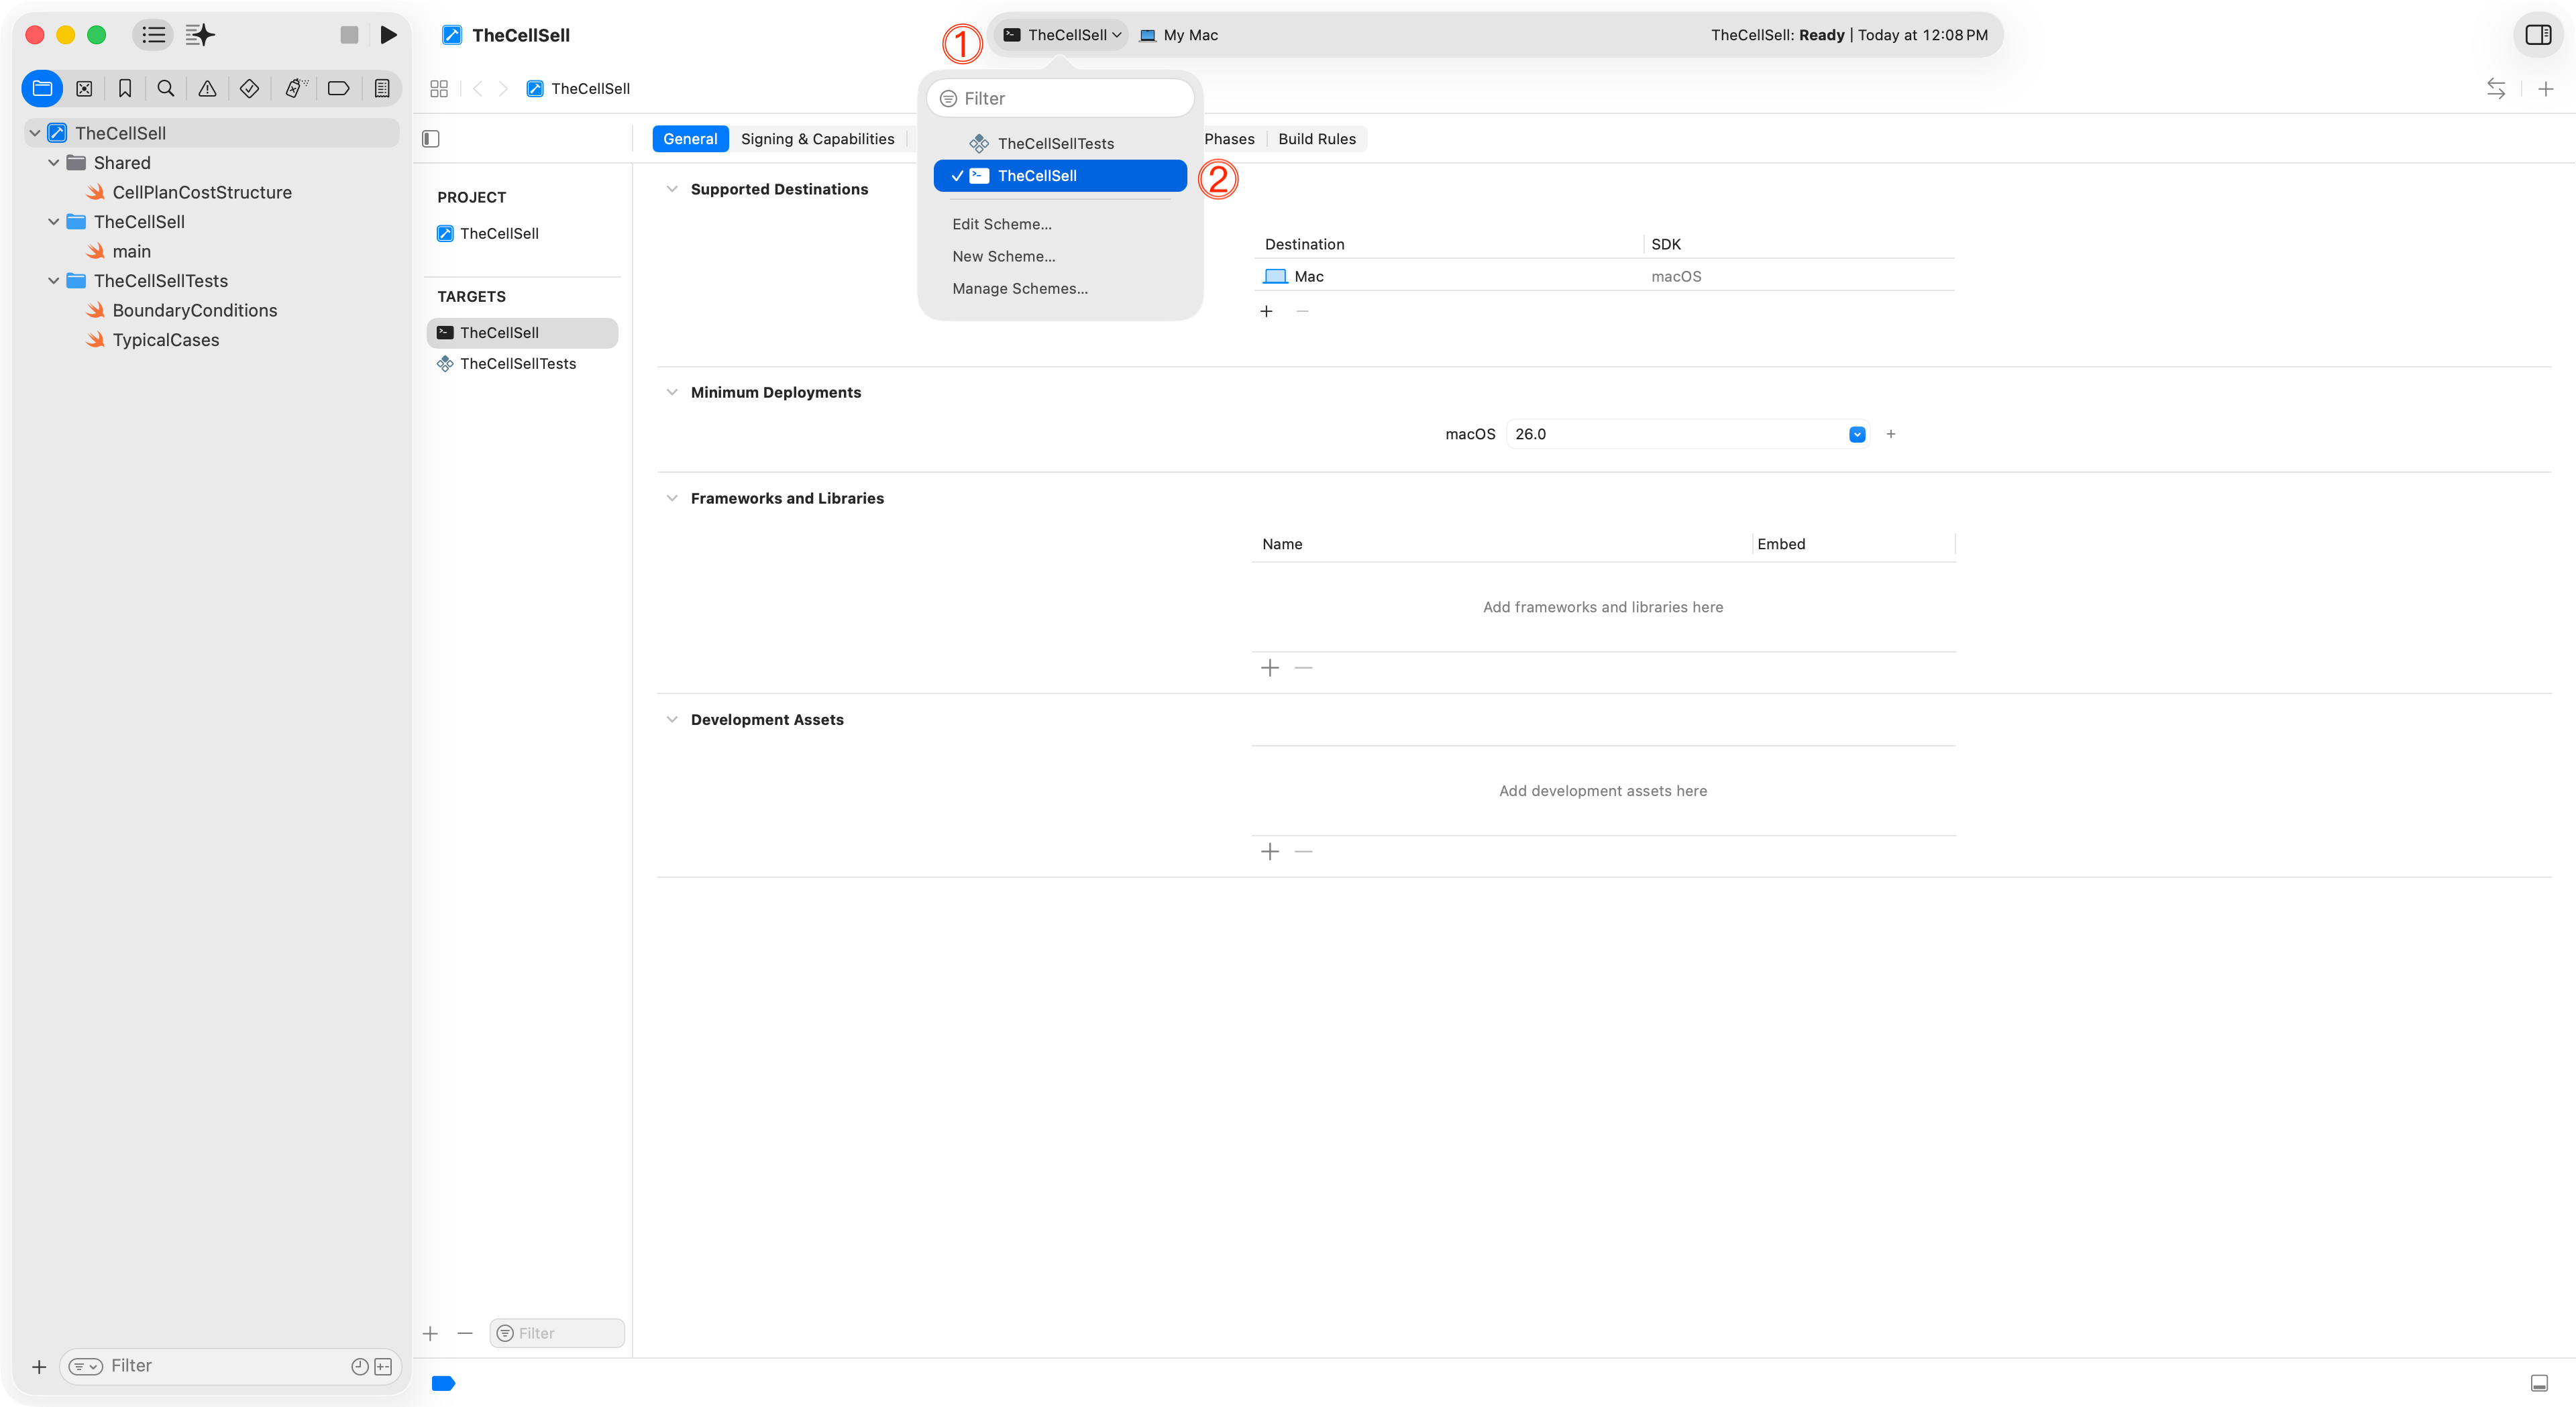Switch to Signing & Capabilities tab
Viewport: 2576px width, 1407px height.
pos(817,139)
